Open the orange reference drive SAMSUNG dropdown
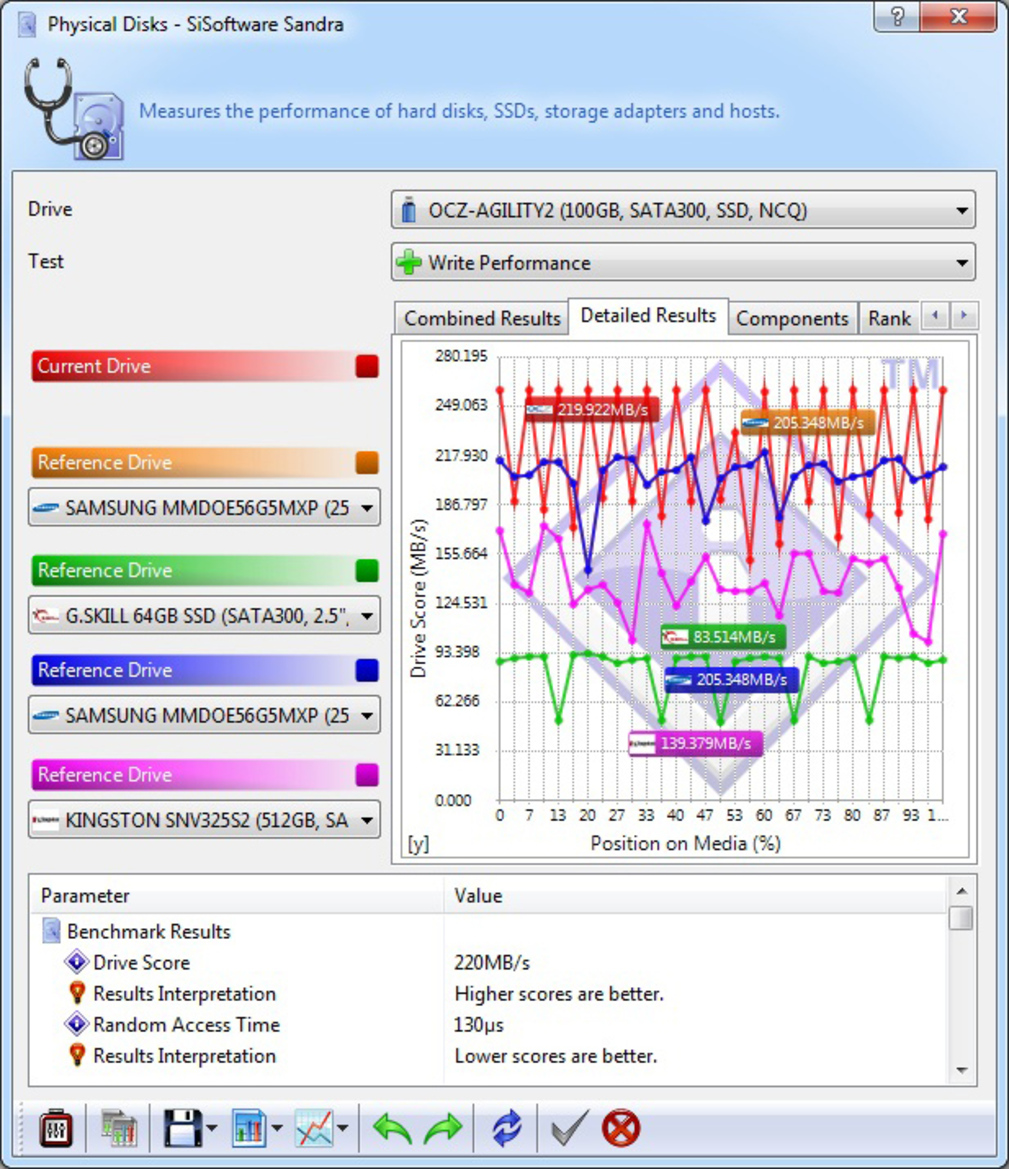The height and width of the screenshot is (1169, 1009). [204, 508]
